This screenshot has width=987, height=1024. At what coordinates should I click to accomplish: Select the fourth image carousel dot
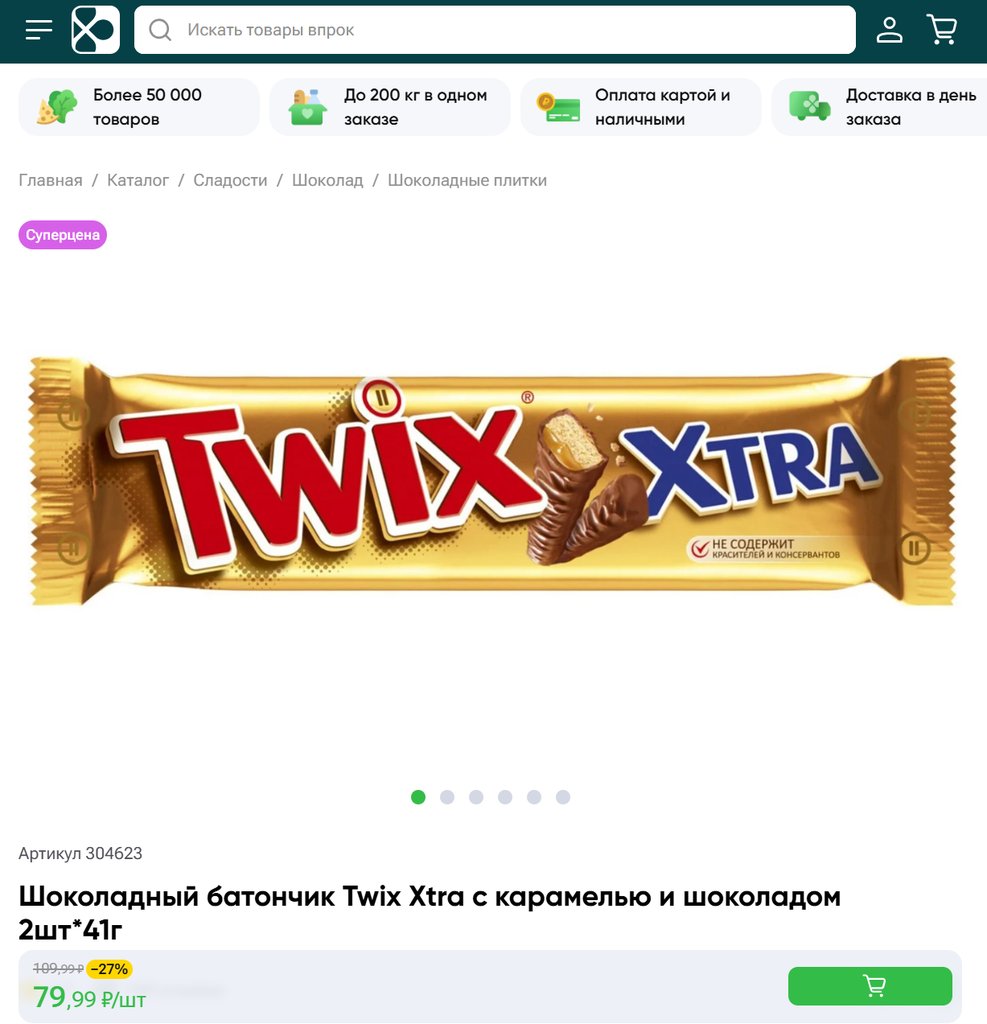505,797
